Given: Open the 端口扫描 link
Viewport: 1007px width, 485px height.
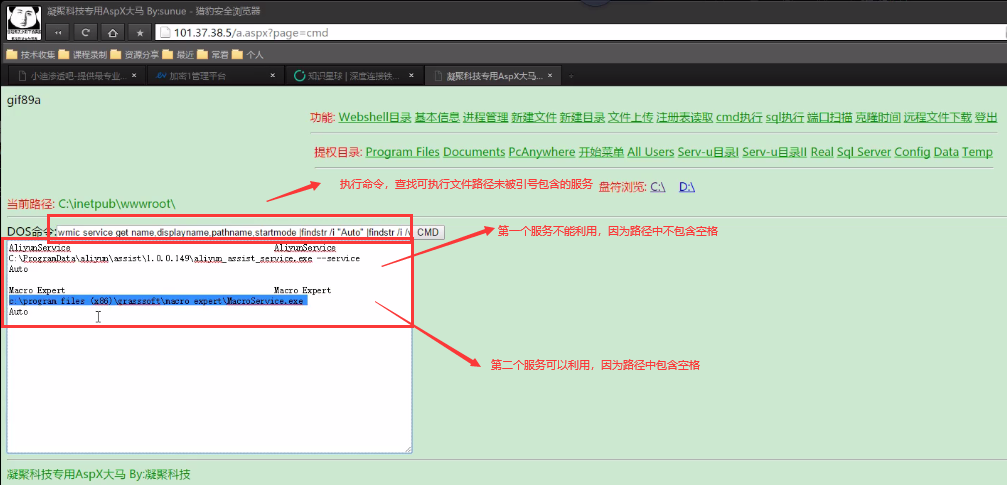Looking at the screenshot, I should [828, 117].
